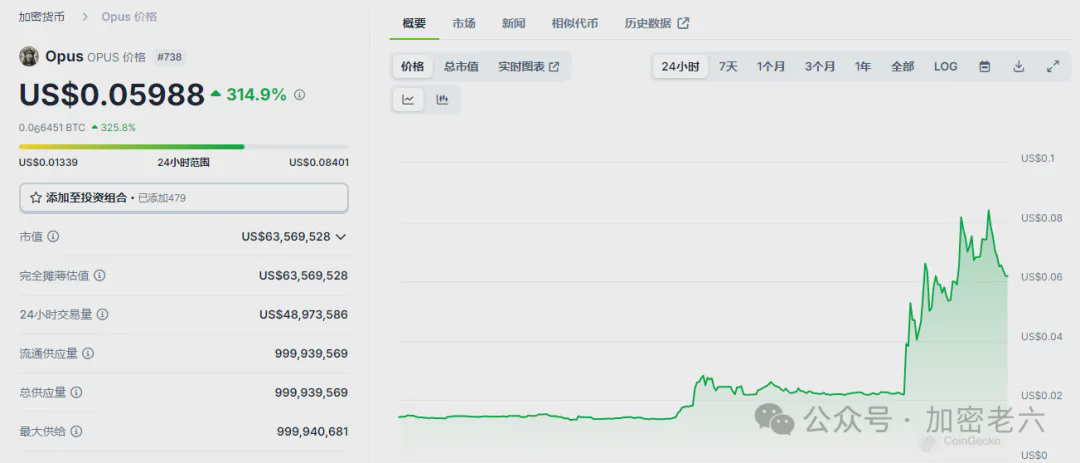Show info tooltip for 最大供给
1080x463 pixels.
(76, 431)
